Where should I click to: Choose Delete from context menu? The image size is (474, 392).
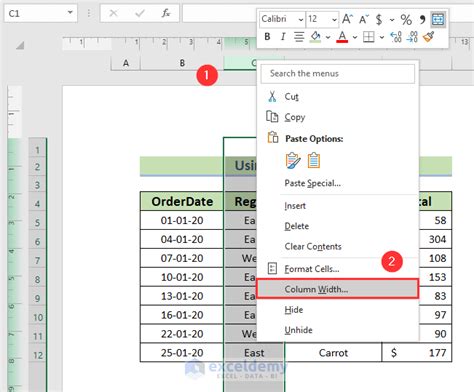point(338,226)
